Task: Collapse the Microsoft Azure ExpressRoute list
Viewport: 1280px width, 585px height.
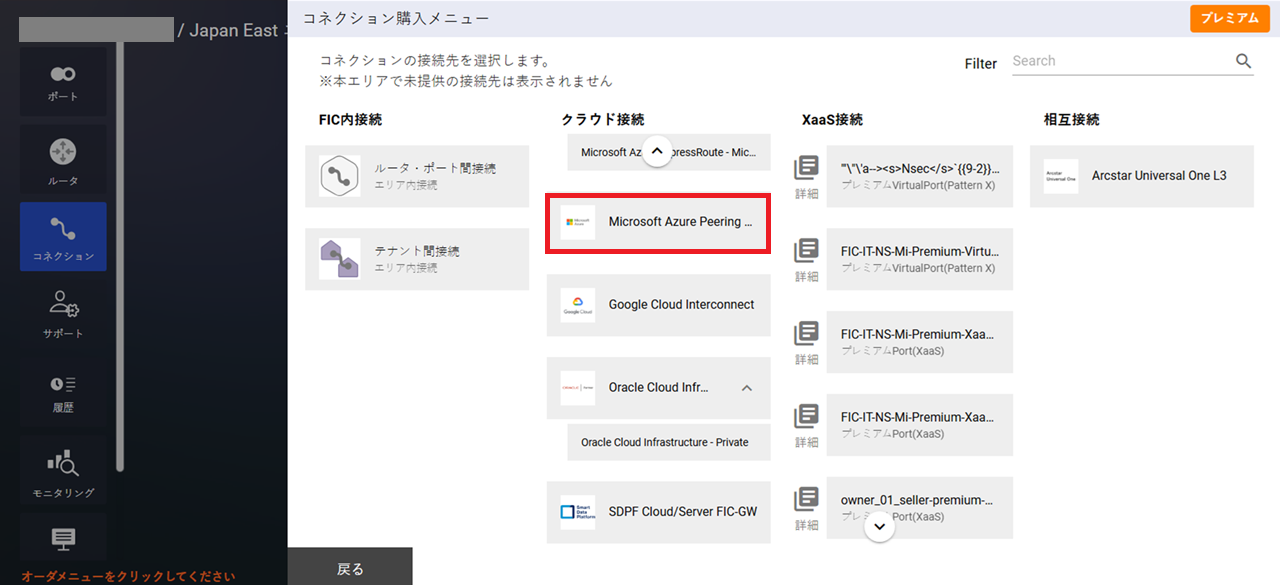Action: point(657,150)
